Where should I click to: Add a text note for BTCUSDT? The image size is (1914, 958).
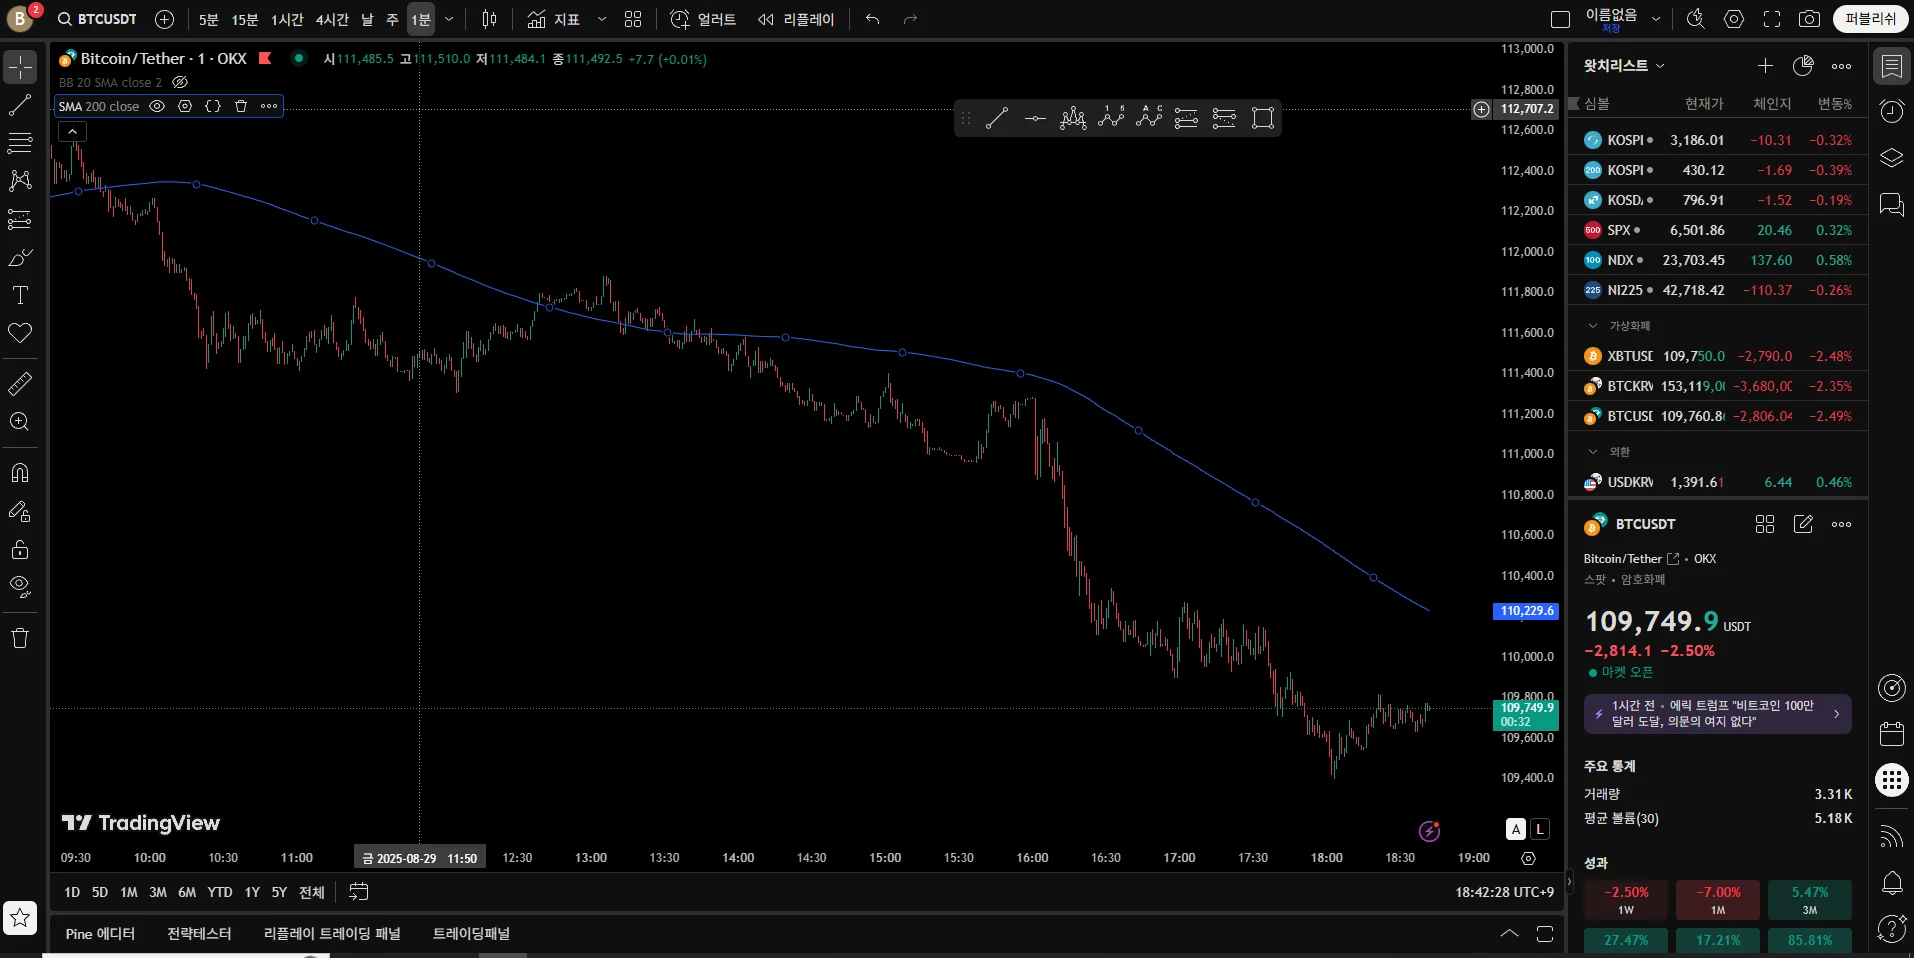1803,524
